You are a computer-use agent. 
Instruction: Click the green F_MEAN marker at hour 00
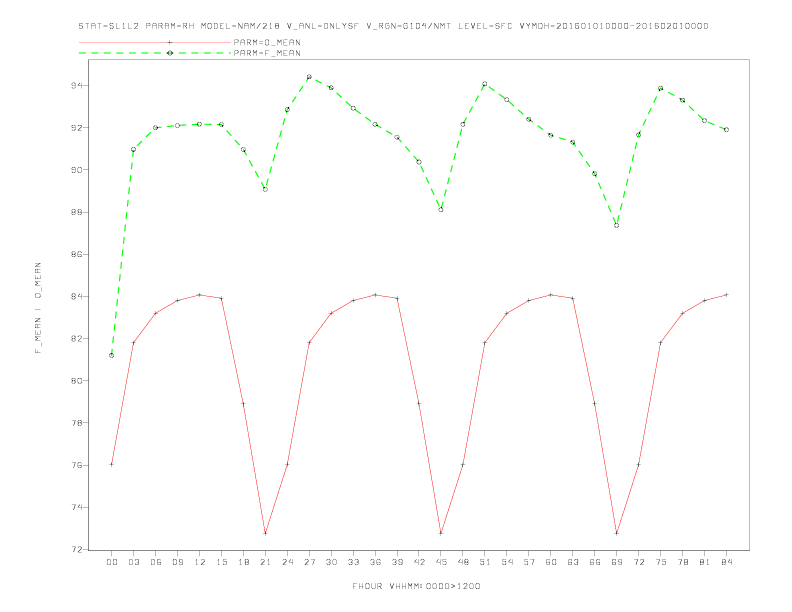click(x=112, y=355)
